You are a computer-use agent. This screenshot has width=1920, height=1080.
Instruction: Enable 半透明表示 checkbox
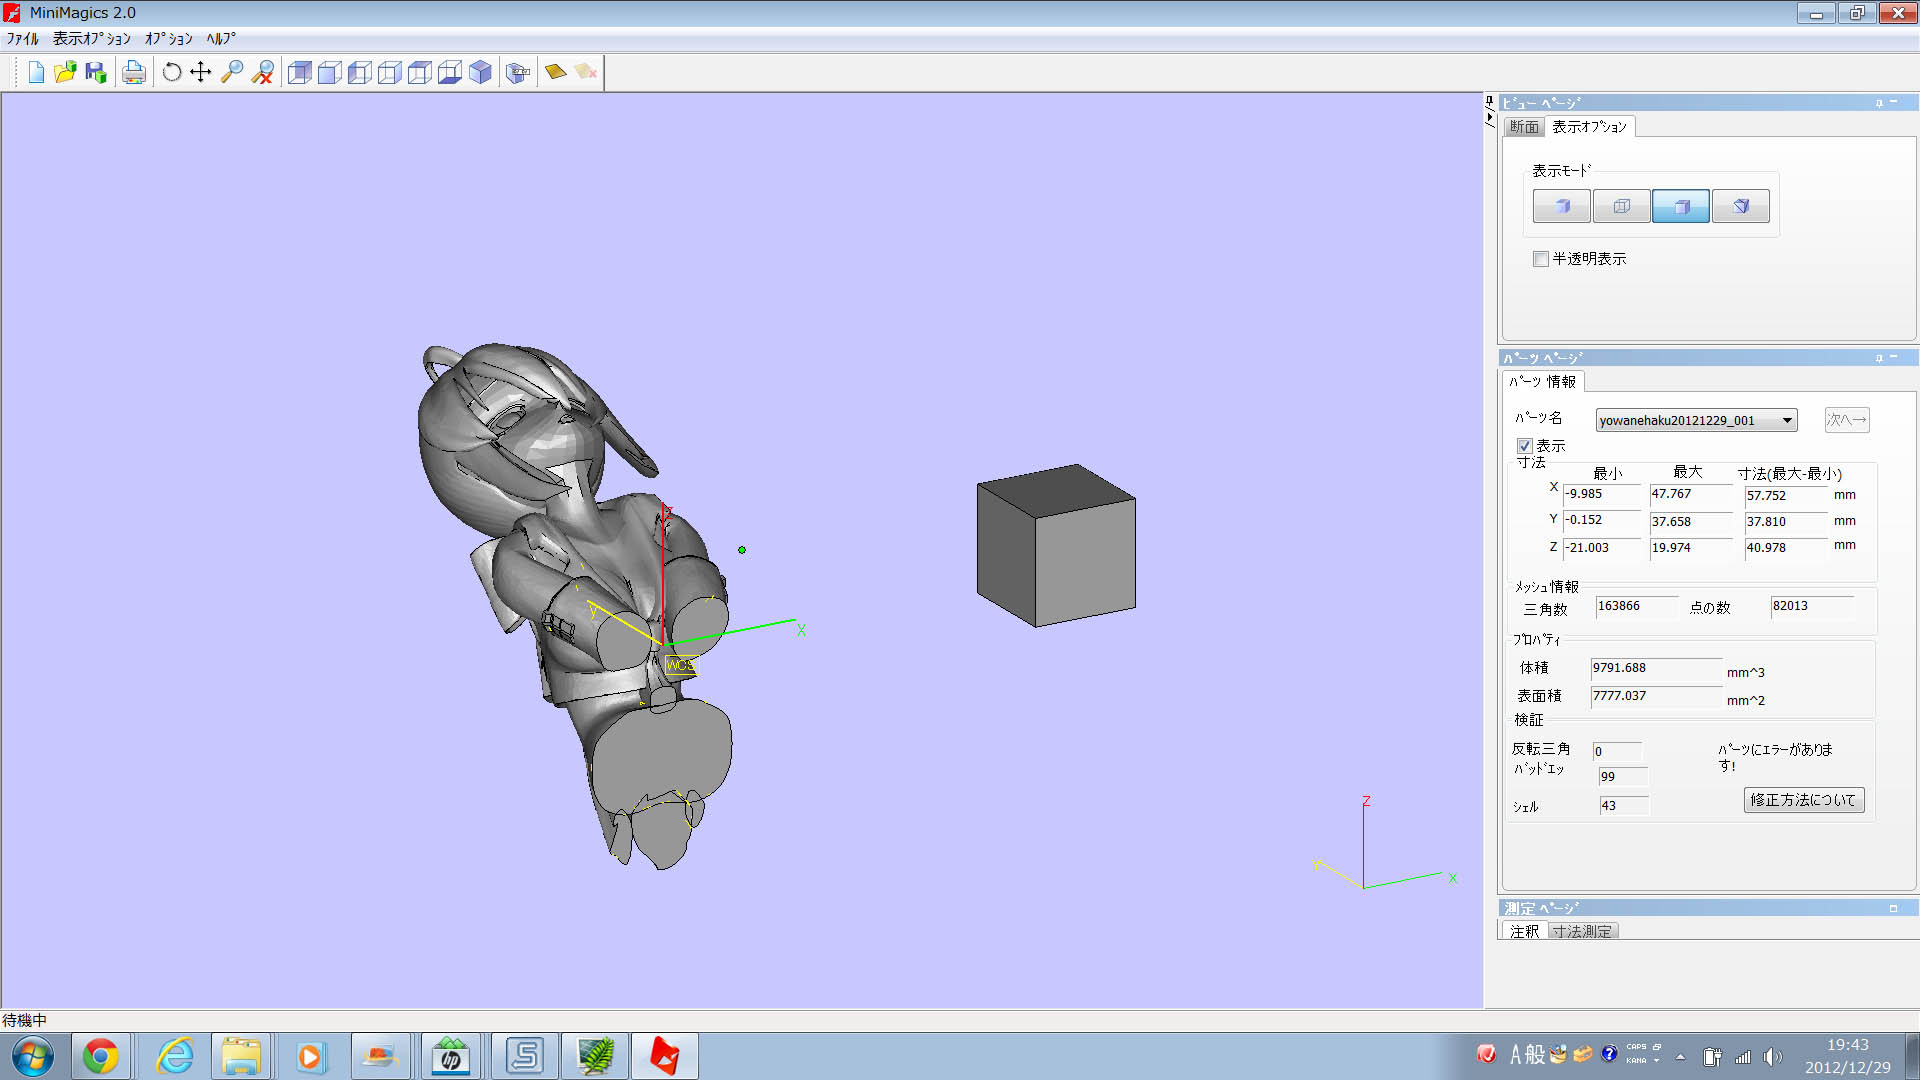pyautogui.click(x=1541, y=259)
